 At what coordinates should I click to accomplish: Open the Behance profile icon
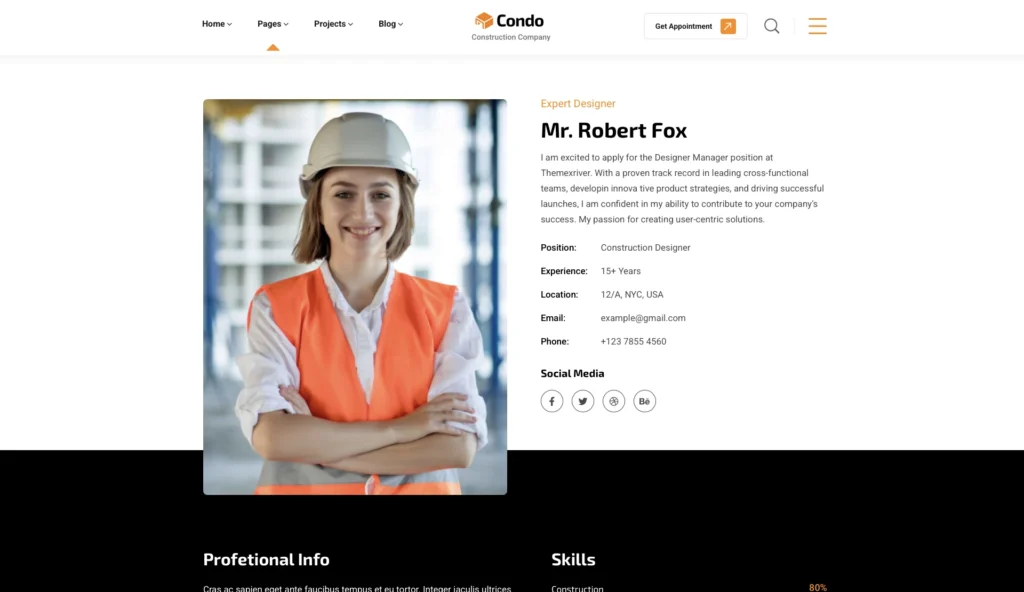[x=645, y=401]
